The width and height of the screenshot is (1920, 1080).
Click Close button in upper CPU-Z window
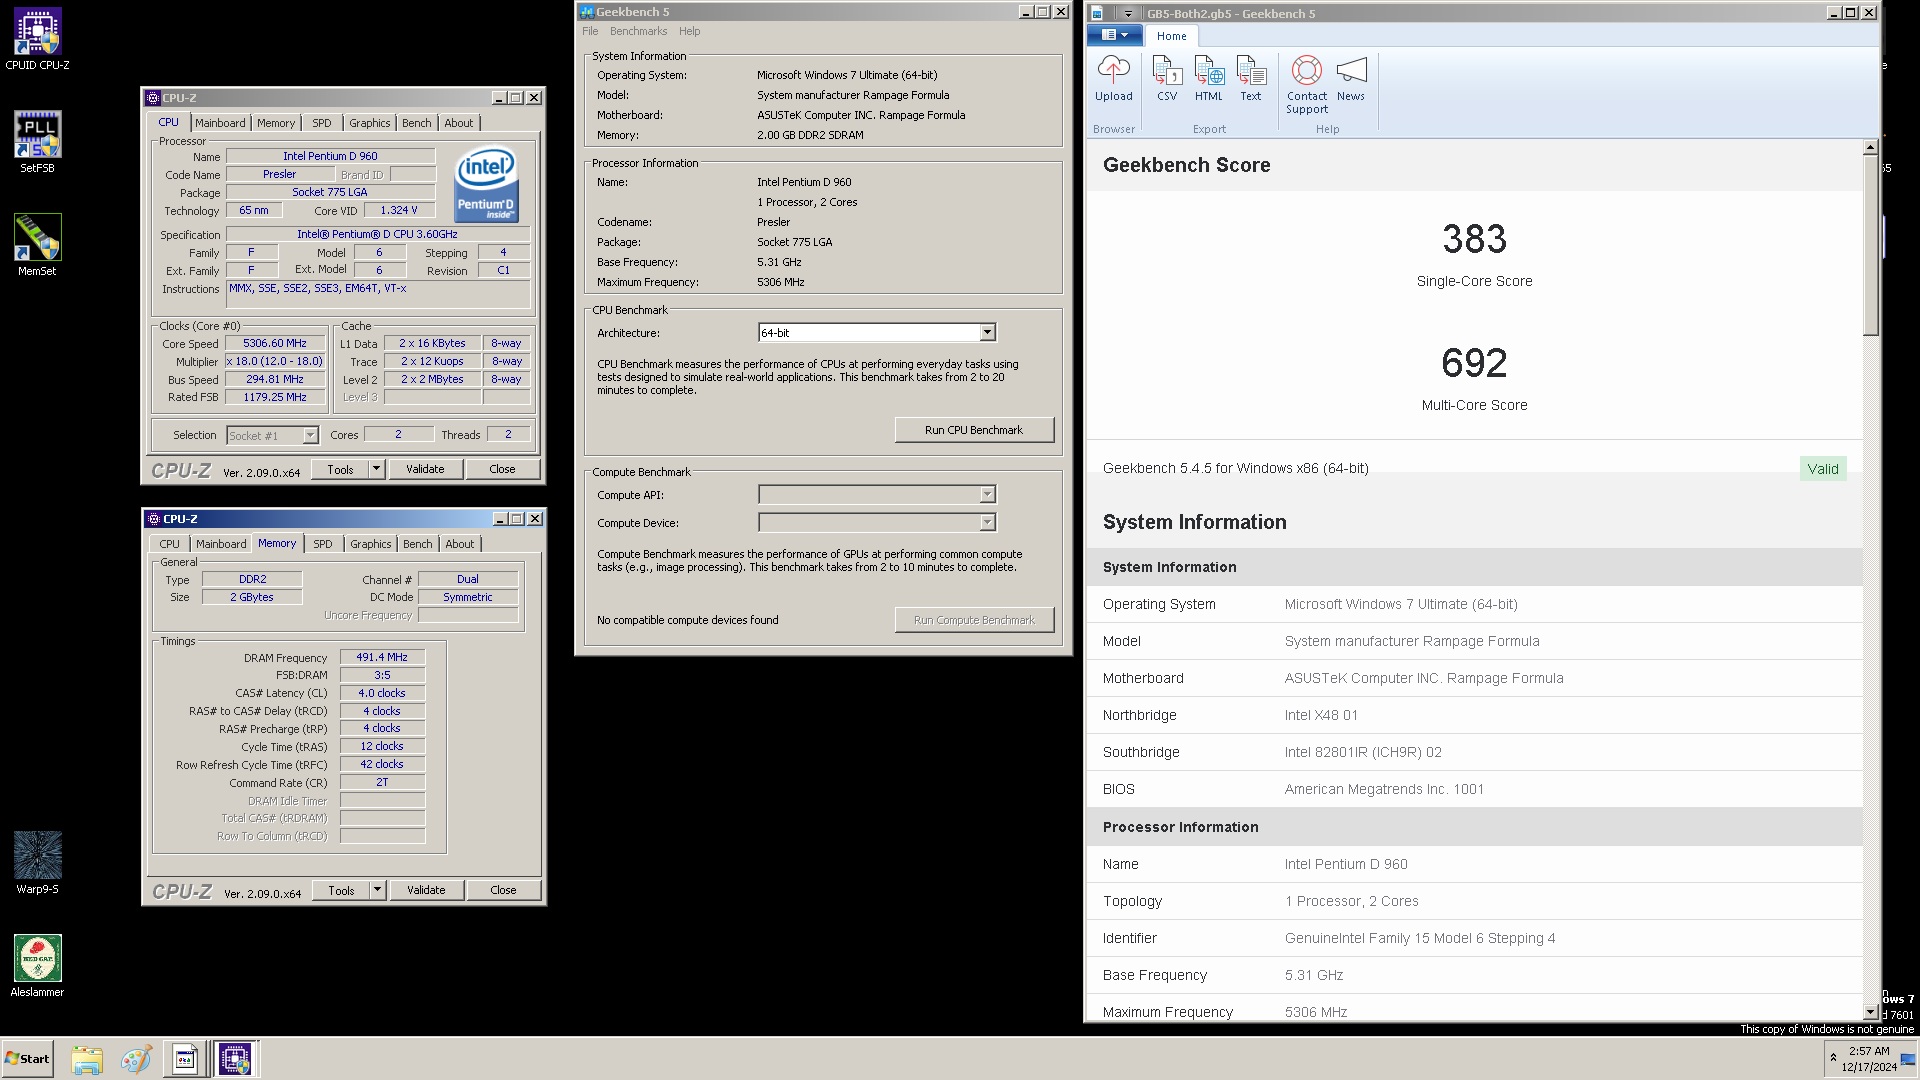(x=503, y=469)
